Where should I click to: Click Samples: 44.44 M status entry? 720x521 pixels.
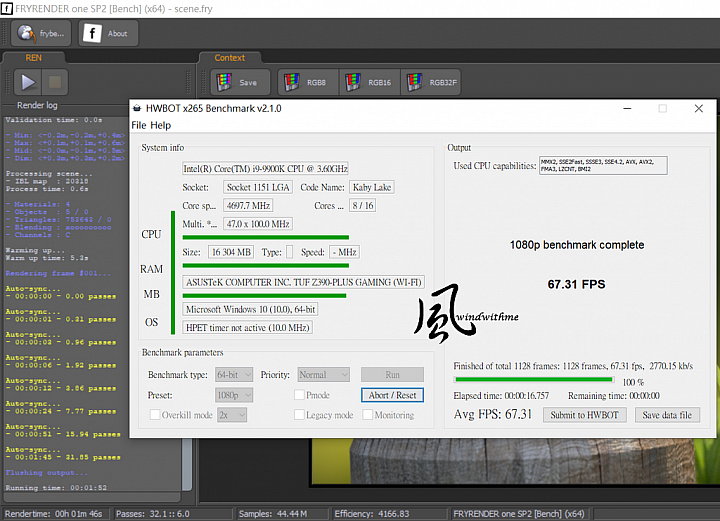point(273,514)
